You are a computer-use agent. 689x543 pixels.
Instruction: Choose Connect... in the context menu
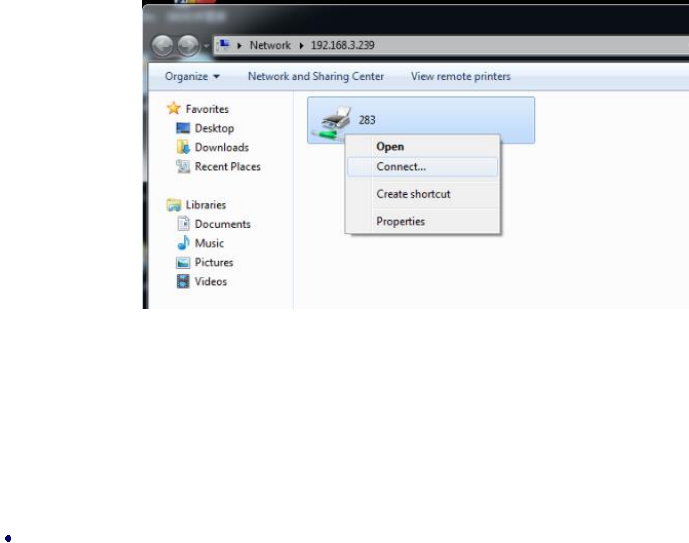pyautogui.click(x=422, y=167)
